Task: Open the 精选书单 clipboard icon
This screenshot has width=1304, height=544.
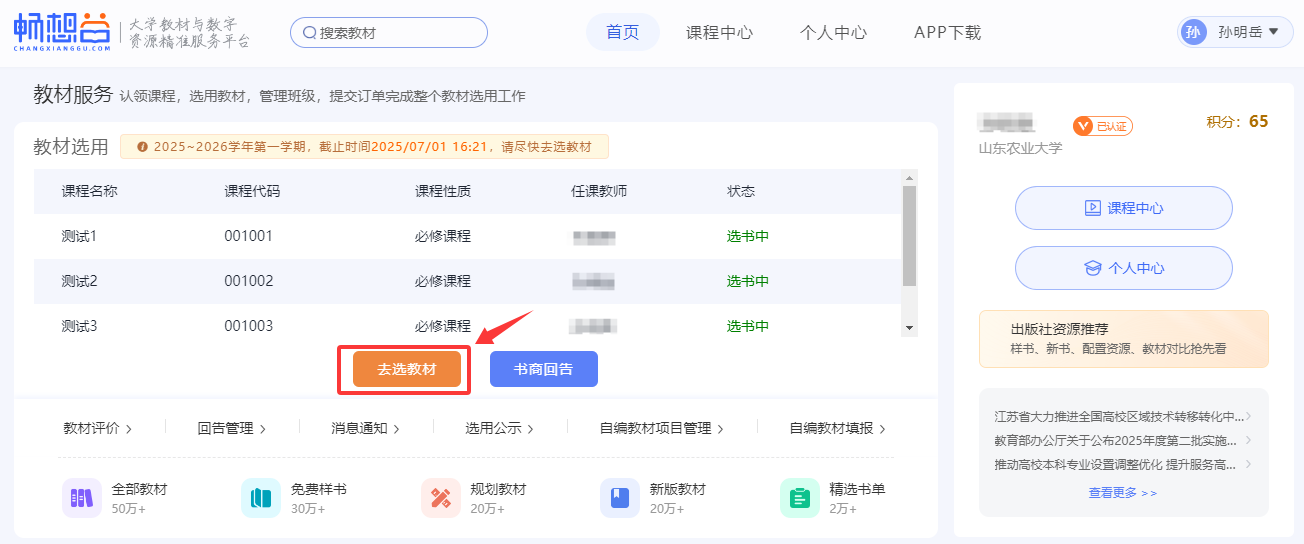Action: click(x=799, y=498)
